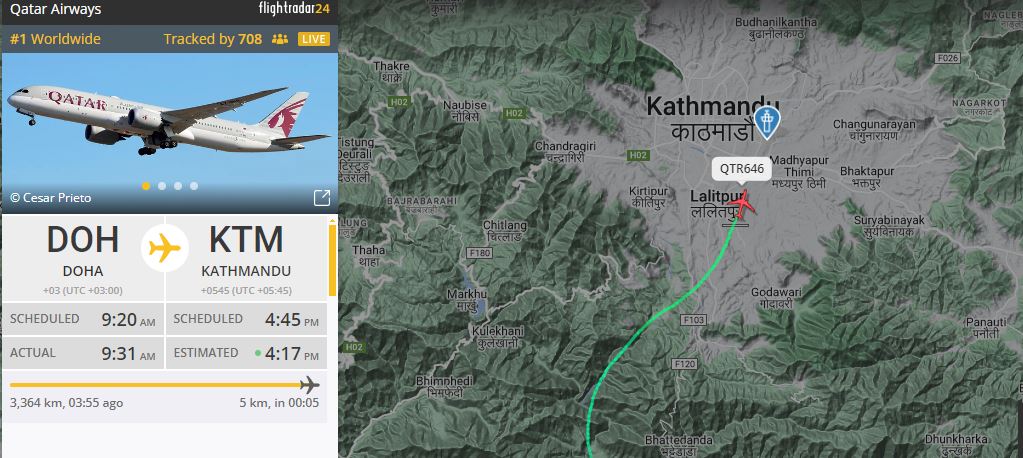Select the first photo carousel dot
Screen dimensions: 1023x458
(x=145, y=186)
